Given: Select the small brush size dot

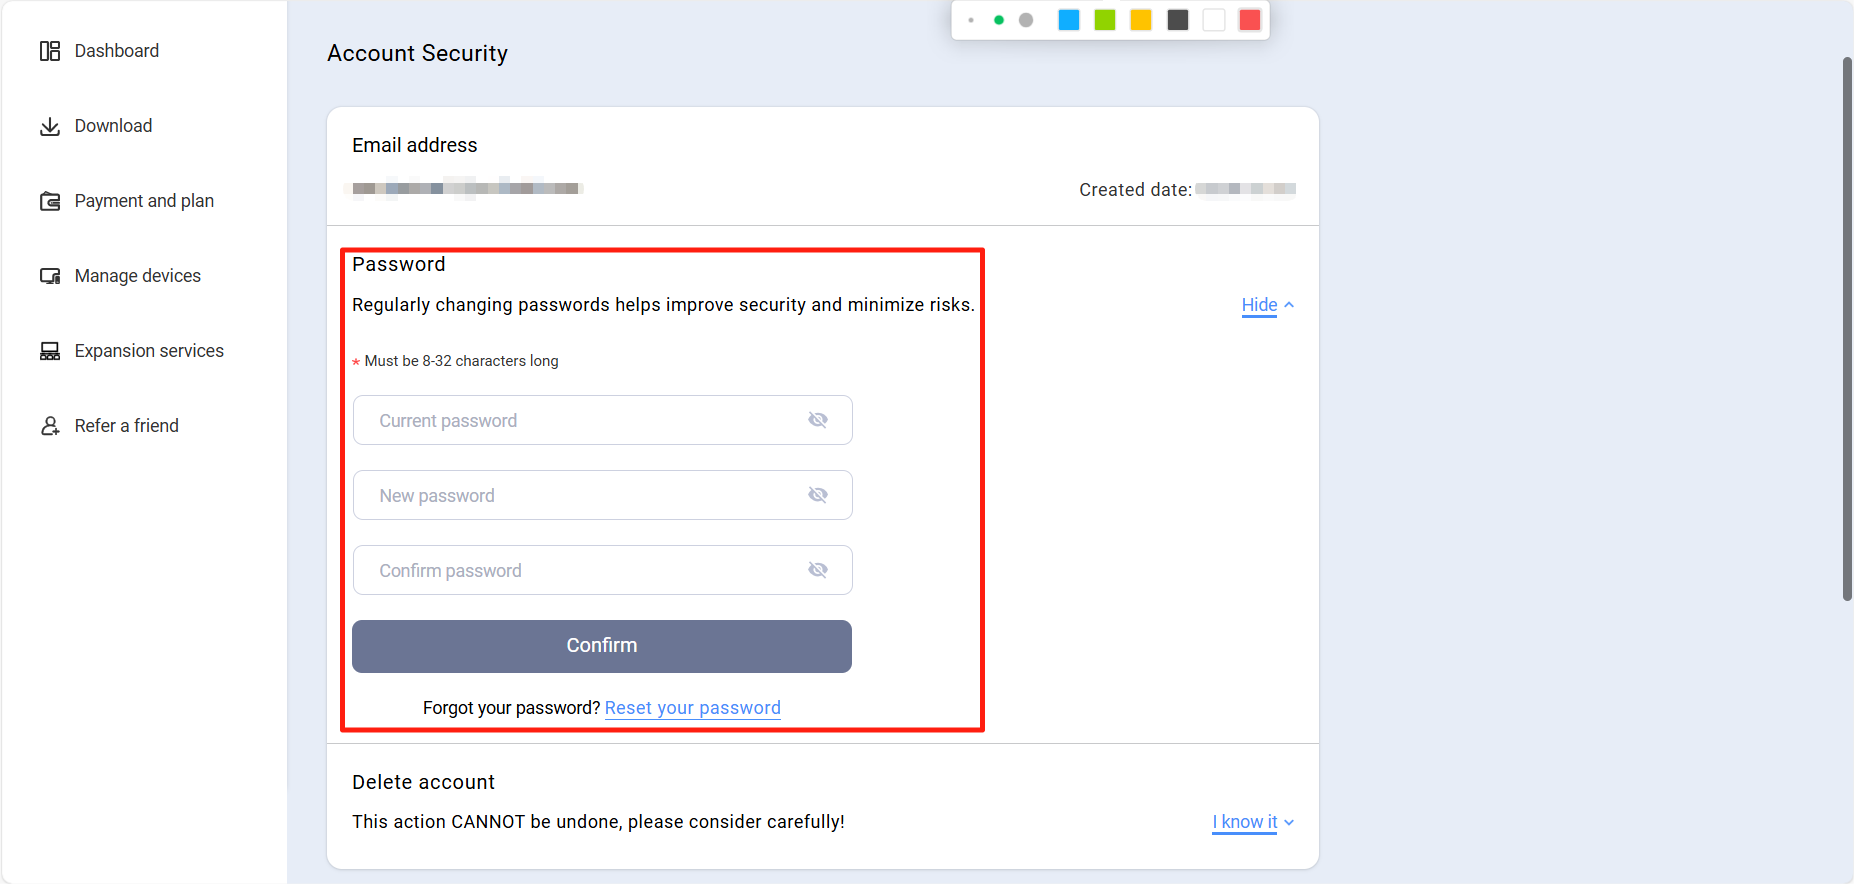Looking at the screenshot, I should pyautogui.click(x=971, y=19).
